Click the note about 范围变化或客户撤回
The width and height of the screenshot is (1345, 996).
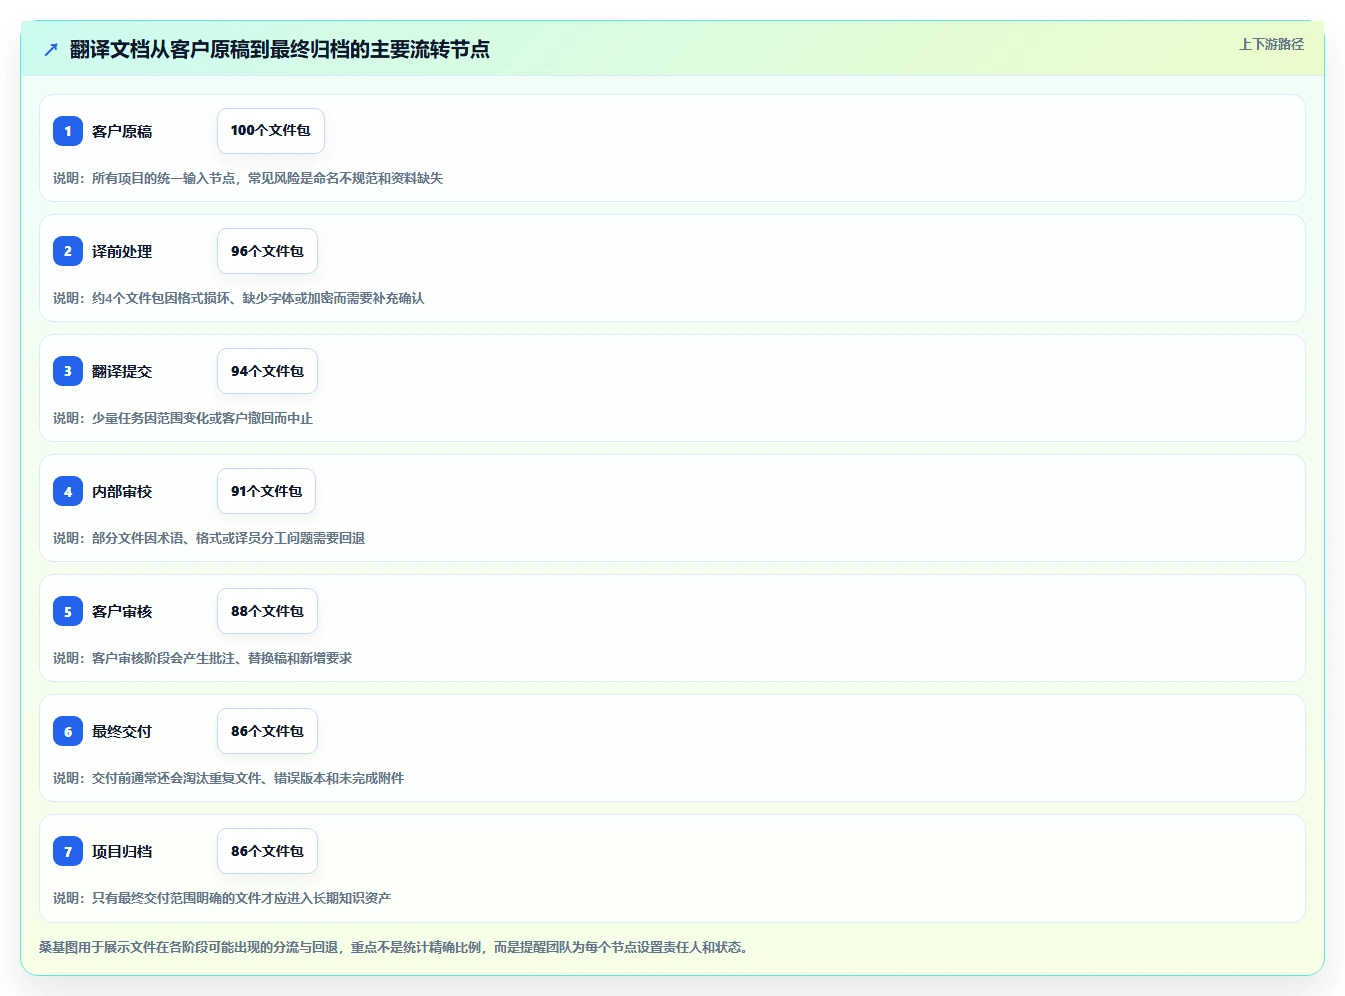(x=183, y=418)
